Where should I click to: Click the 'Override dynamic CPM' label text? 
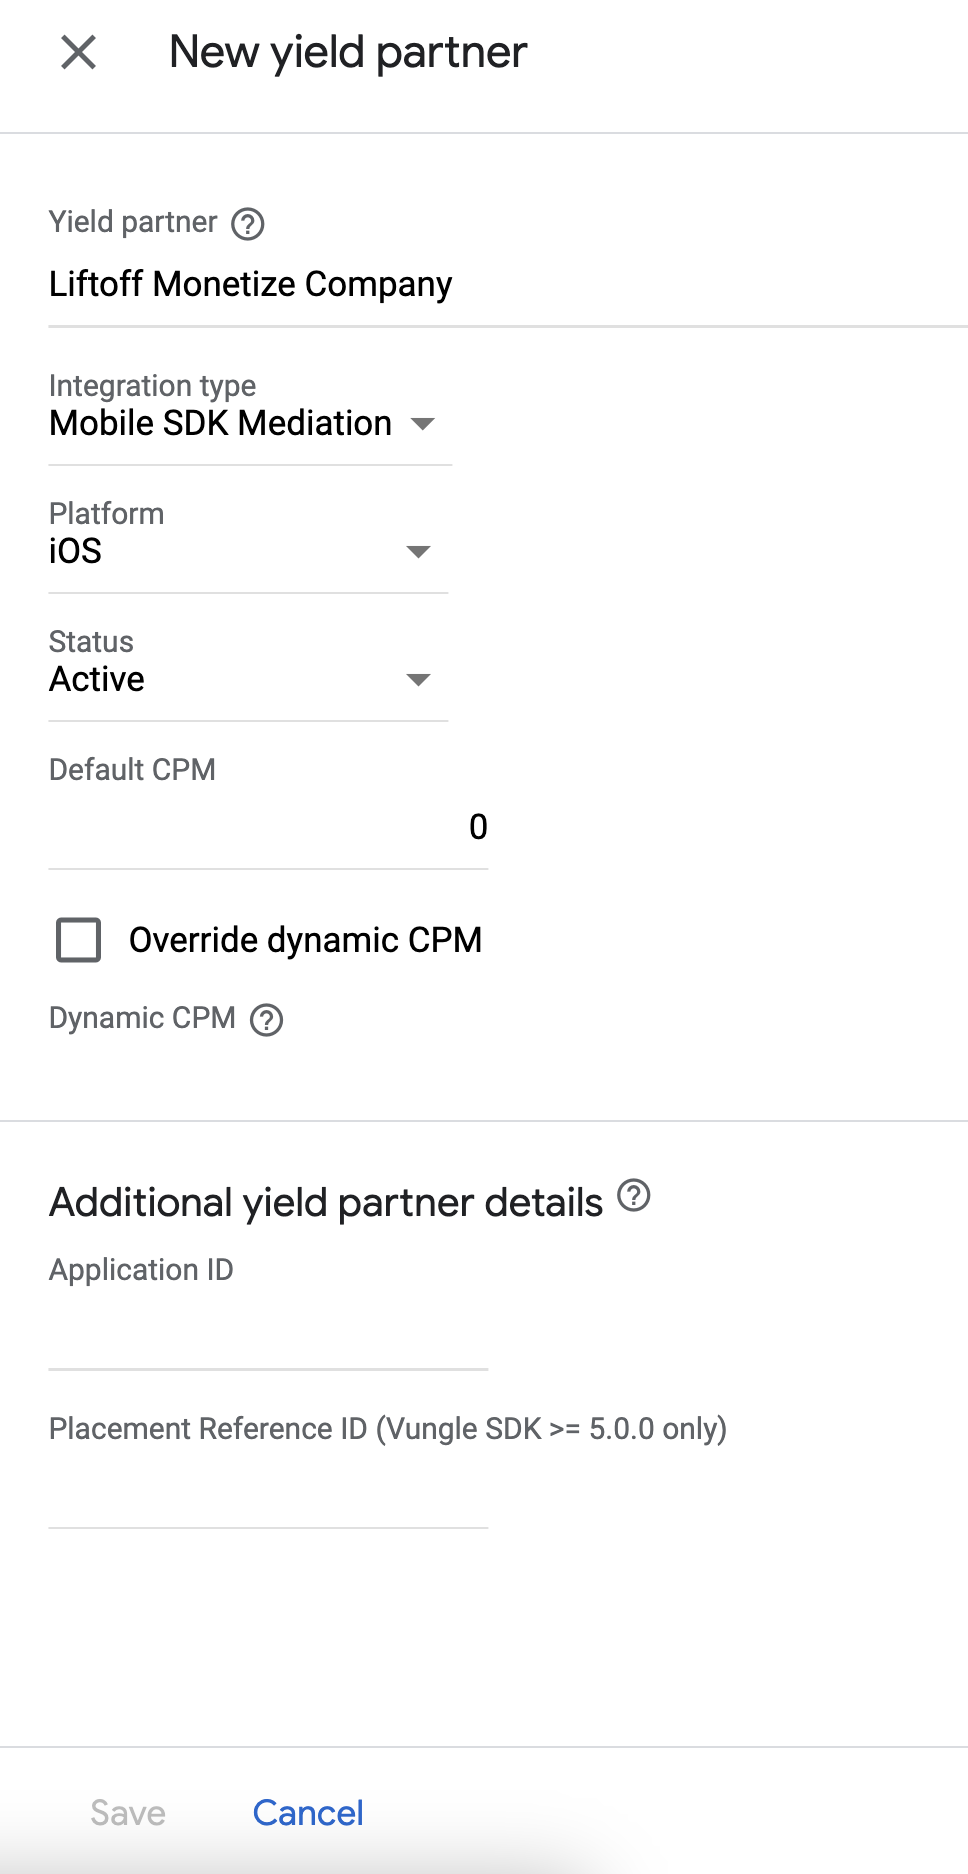tap(305, 940)
